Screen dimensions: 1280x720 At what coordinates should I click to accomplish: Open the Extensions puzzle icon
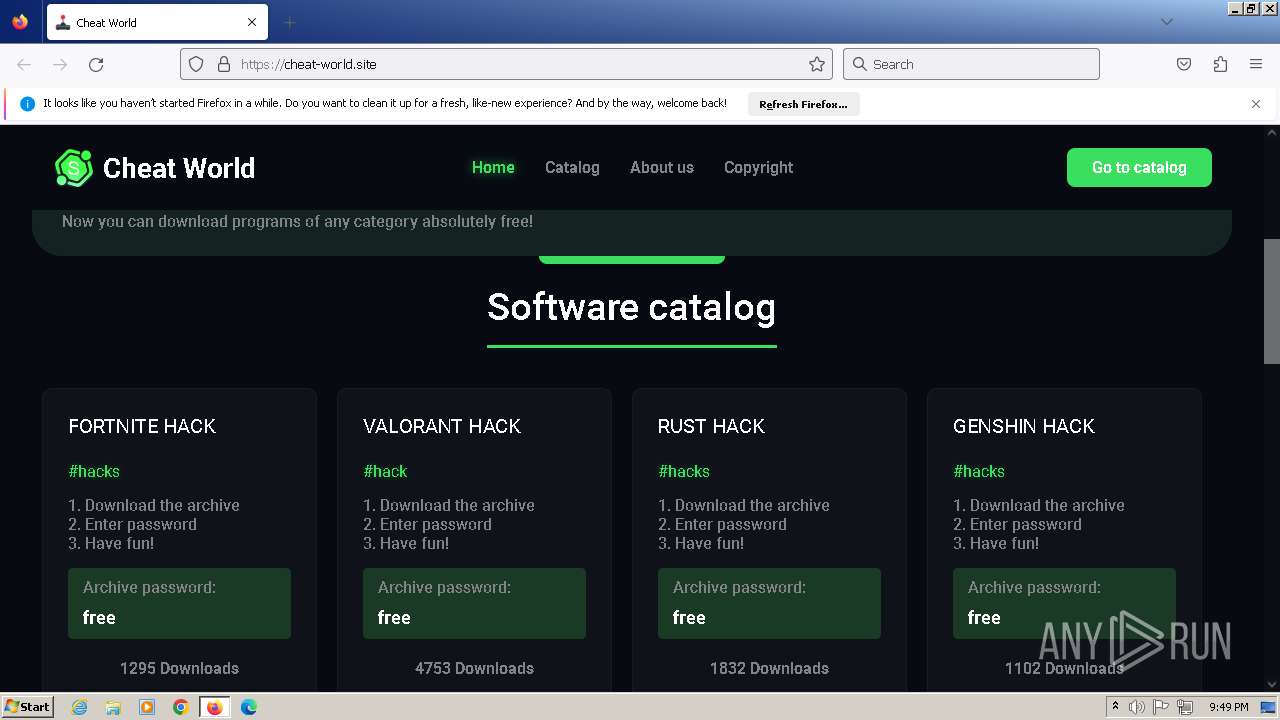coord(1220,64)
